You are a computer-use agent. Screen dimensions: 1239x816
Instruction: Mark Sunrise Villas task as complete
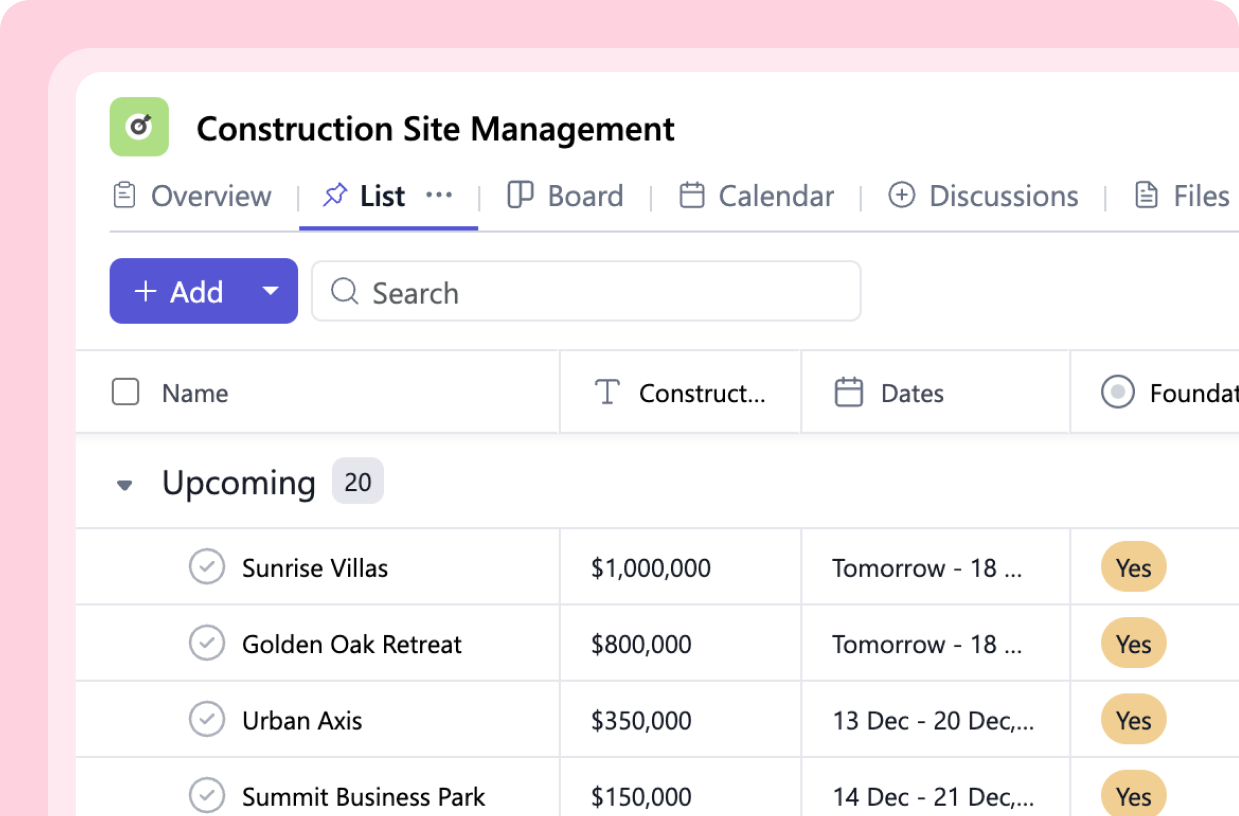[207, 567]
